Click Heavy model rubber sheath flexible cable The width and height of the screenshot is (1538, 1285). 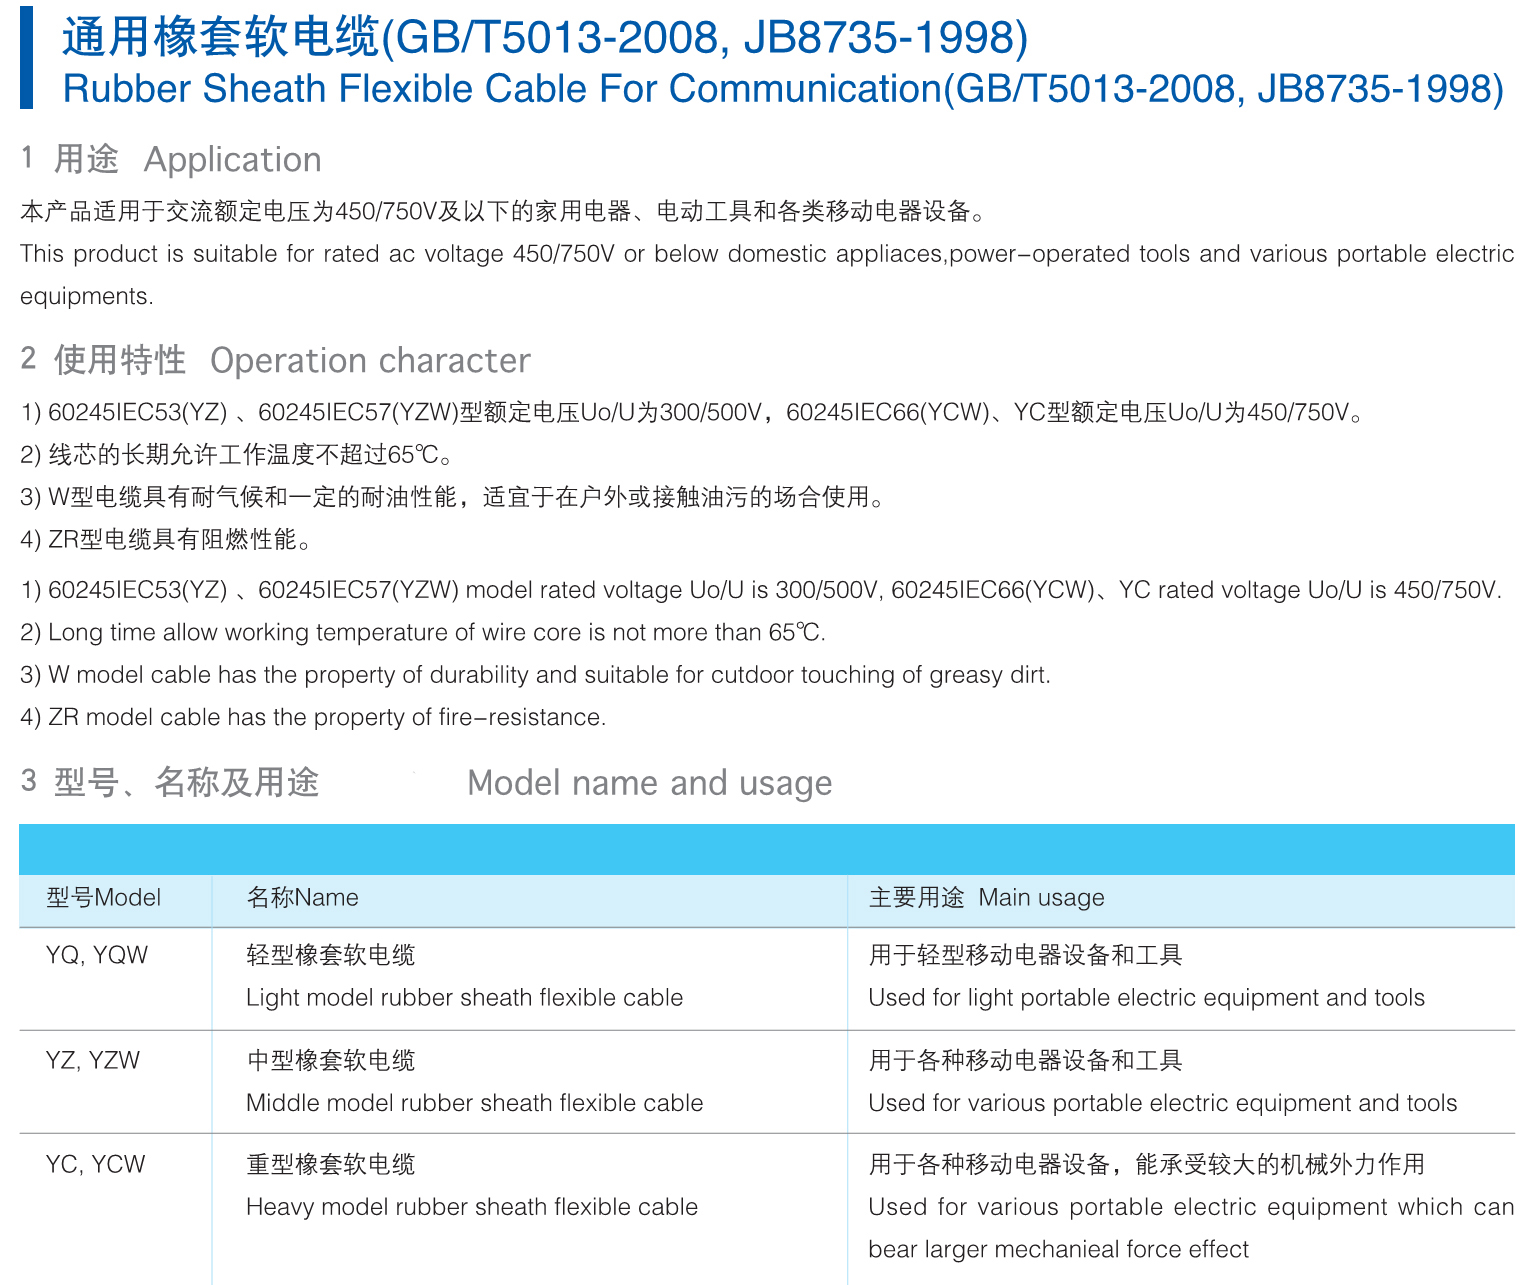(472, 1207)
